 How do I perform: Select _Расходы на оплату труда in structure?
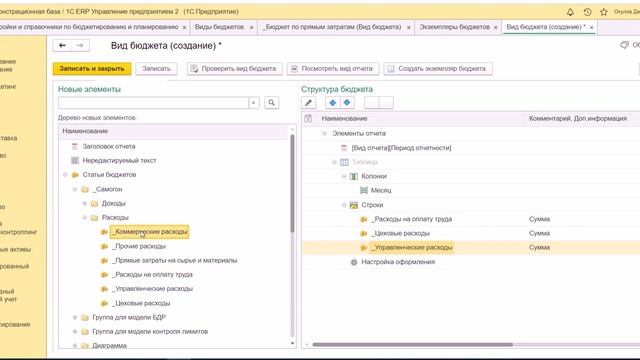411,219
